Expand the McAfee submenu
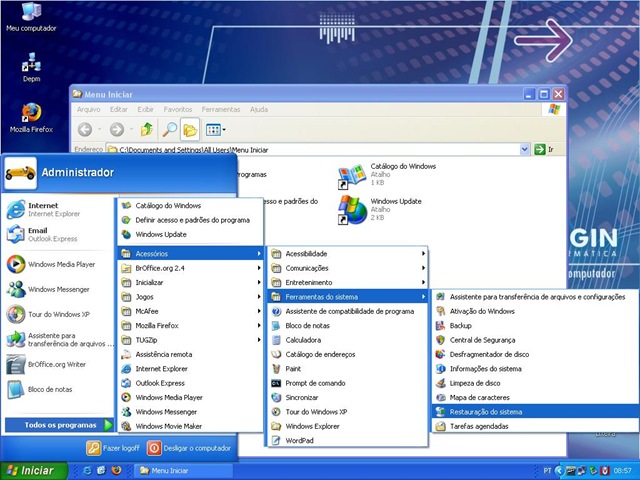This screenshot has height=480, width=640. click(190, 311)
